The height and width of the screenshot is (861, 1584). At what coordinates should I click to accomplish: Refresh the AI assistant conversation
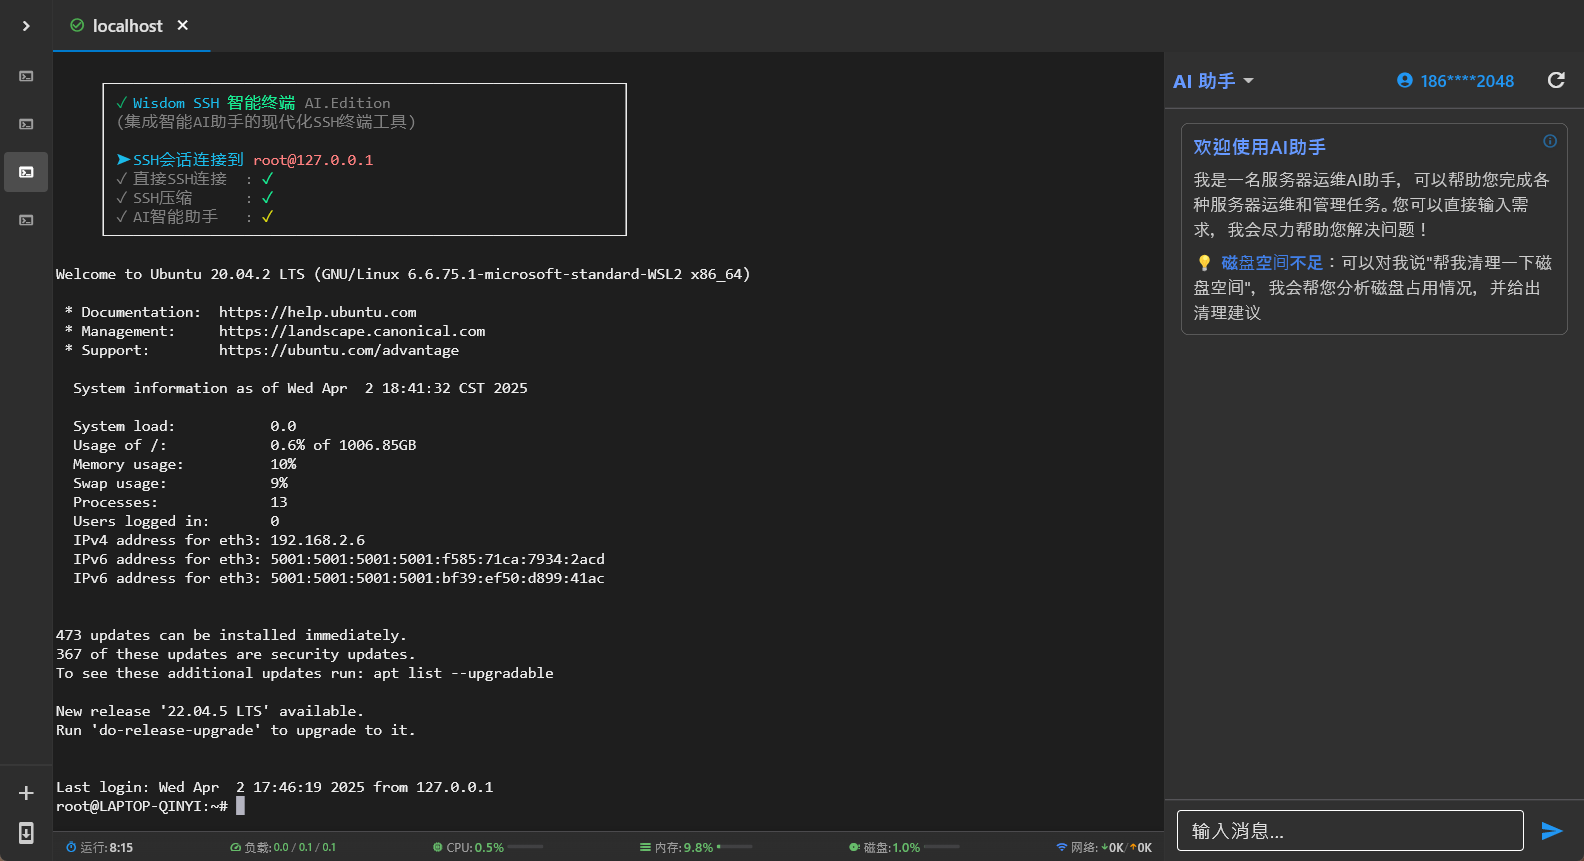point(1556,80)
